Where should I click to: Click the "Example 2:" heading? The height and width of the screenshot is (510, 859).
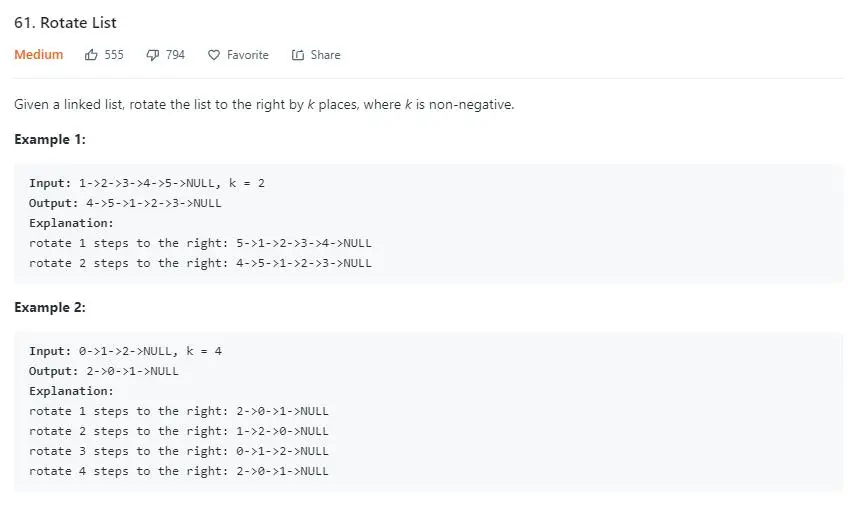49,307
